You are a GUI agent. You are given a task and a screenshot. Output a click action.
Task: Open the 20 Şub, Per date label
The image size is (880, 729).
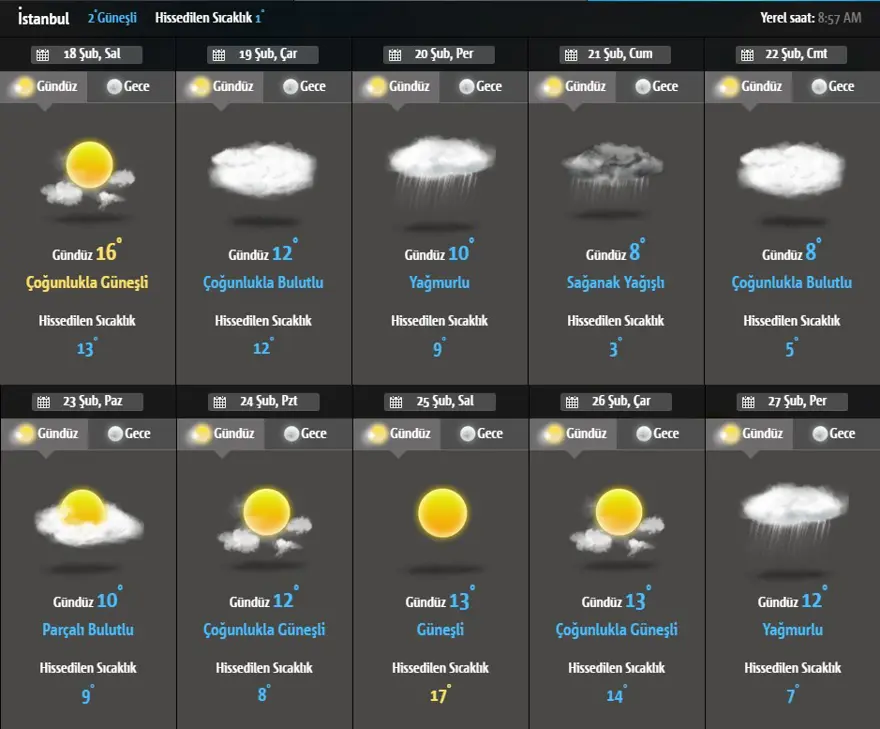(x=444, y=54)
